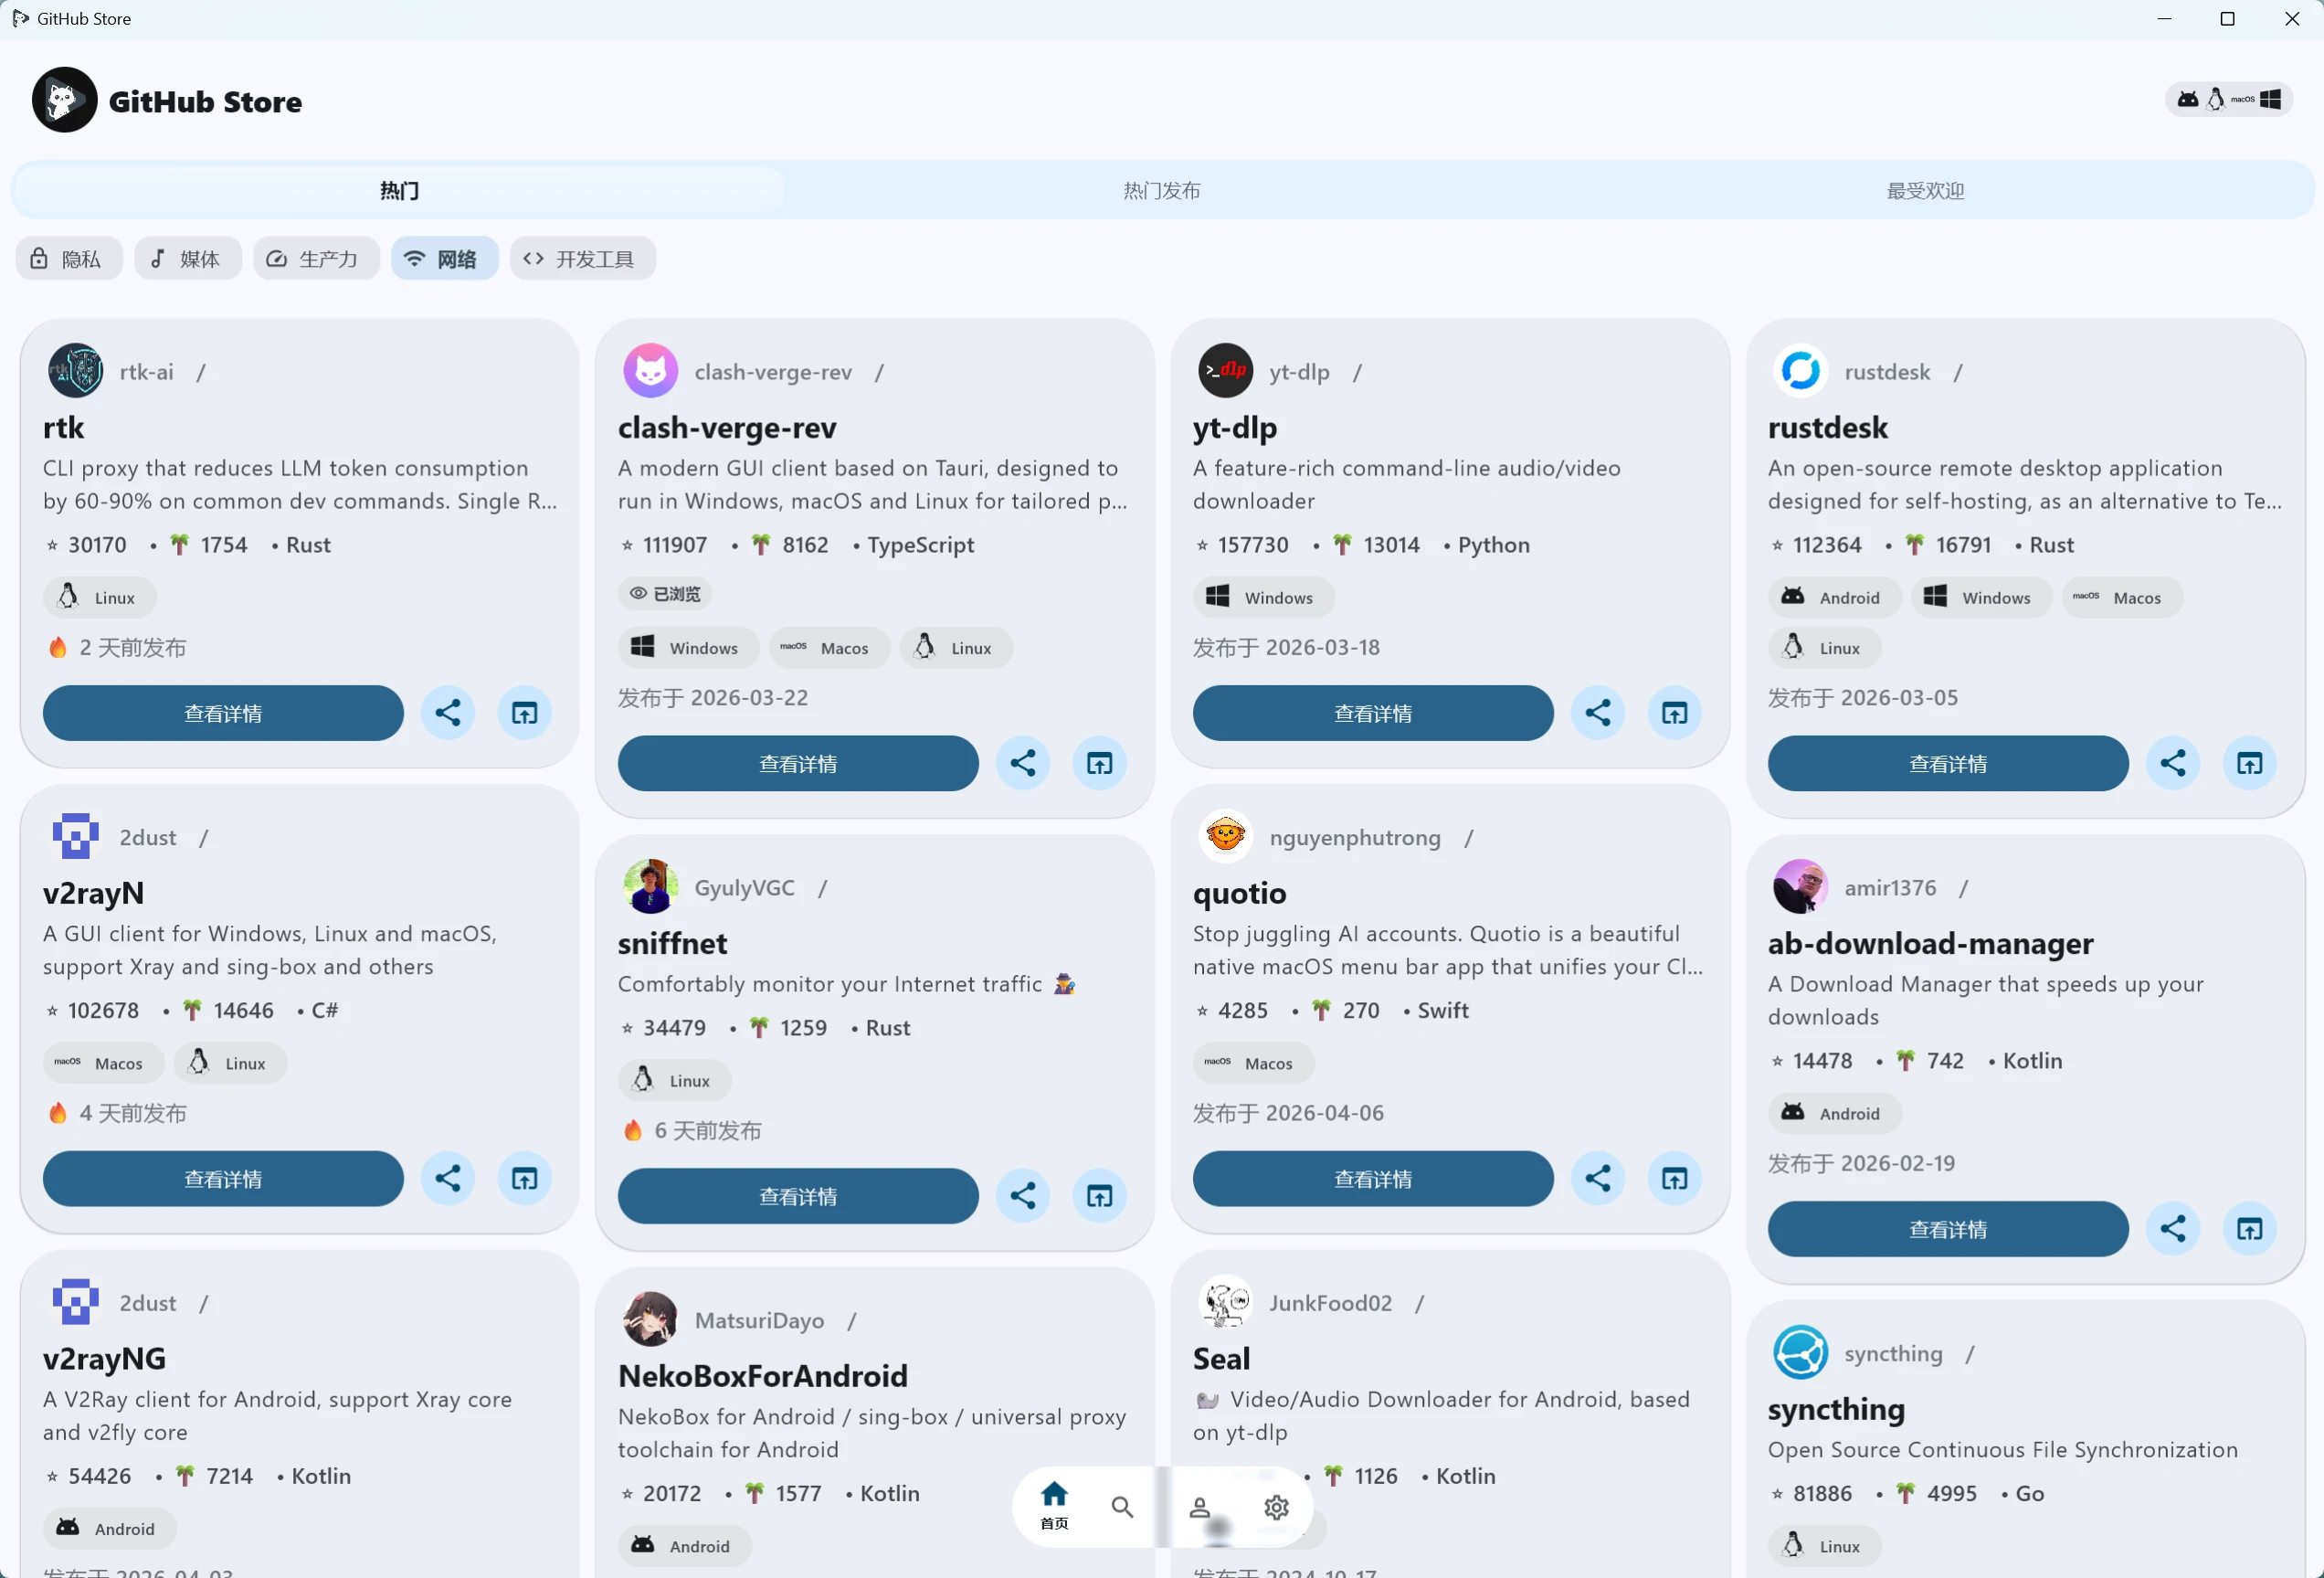Open the rustdesk project in browser
This screenshot has height=1578, width=2324.
tap(2249, 763)
